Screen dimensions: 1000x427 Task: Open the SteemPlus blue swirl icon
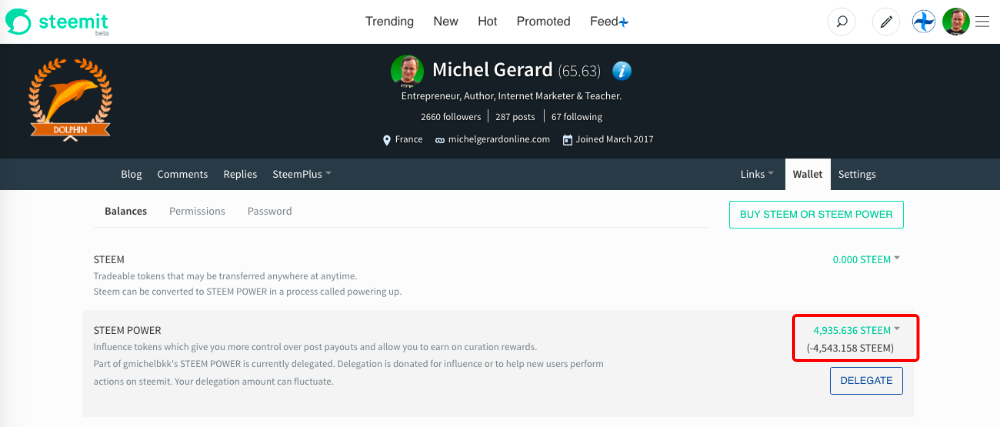point(923,22)
